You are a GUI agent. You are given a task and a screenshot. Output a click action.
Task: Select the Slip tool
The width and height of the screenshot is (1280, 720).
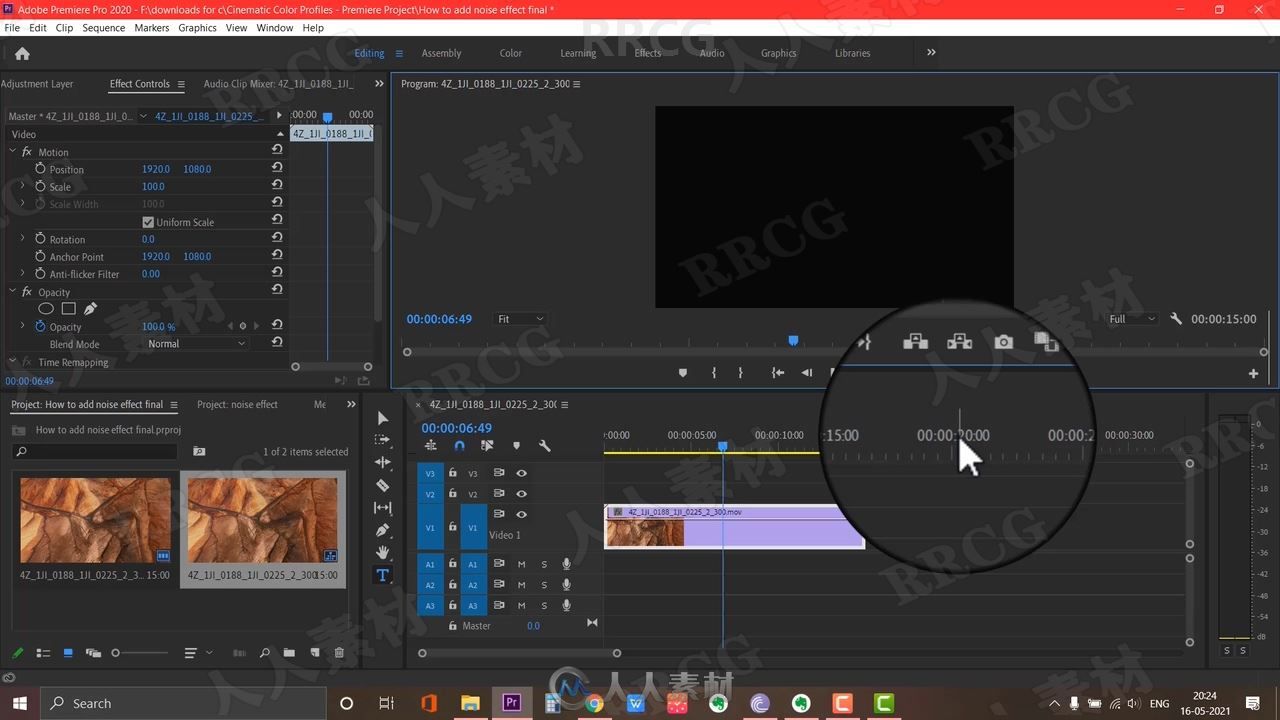pyautogui.click(x=382, y=508)
